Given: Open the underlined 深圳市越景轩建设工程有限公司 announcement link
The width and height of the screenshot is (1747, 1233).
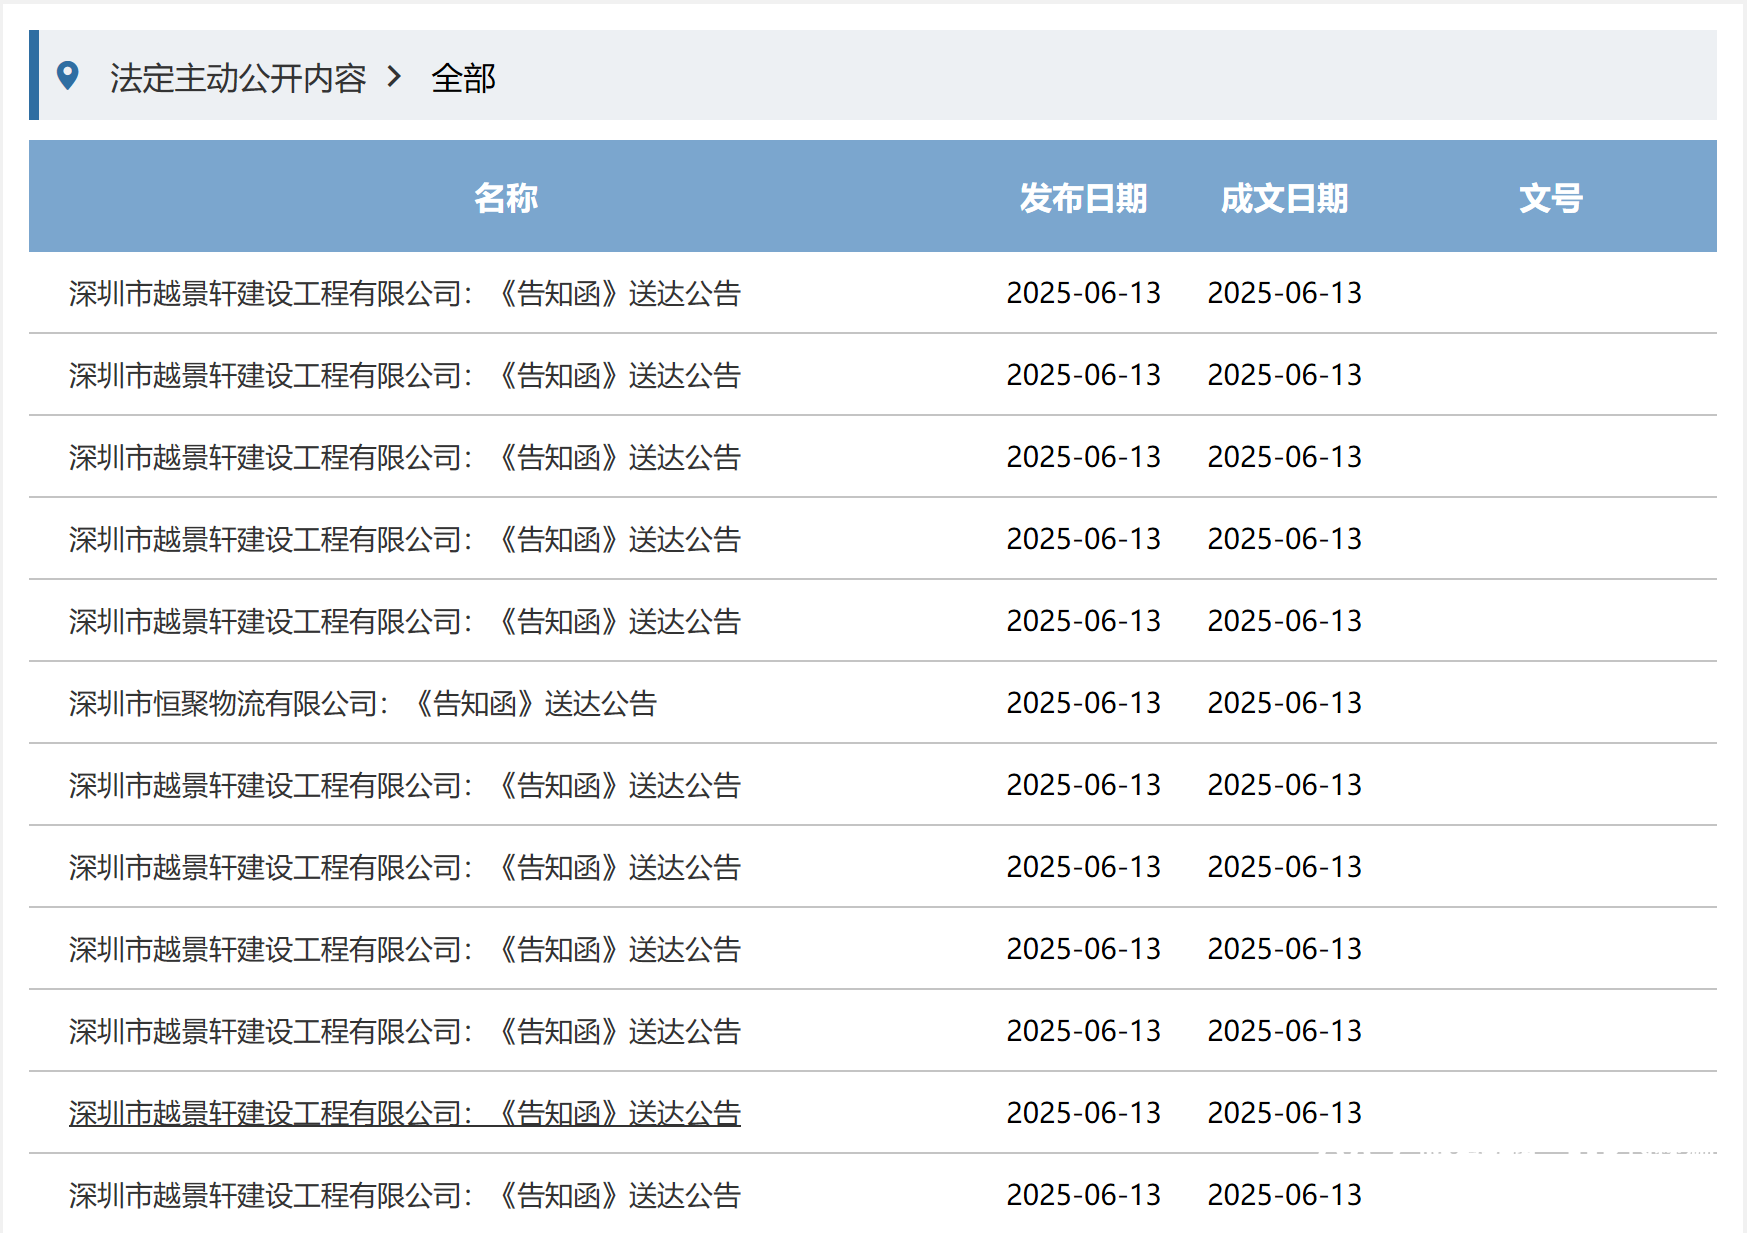Looking at the screenshot, I should tap(405, 1113).
